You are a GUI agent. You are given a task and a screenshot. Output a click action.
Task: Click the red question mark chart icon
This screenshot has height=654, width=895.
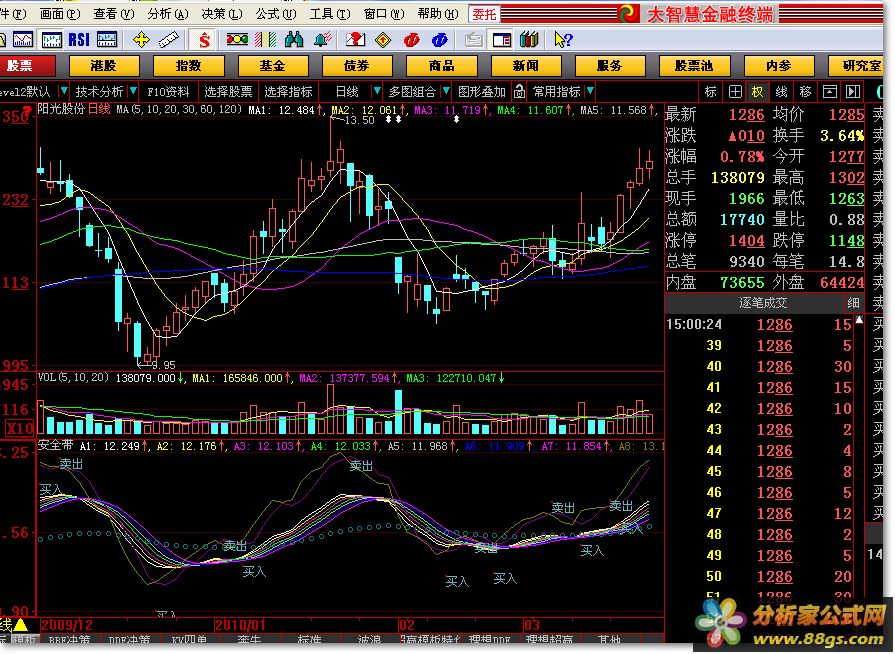click(x=355, y=39)
